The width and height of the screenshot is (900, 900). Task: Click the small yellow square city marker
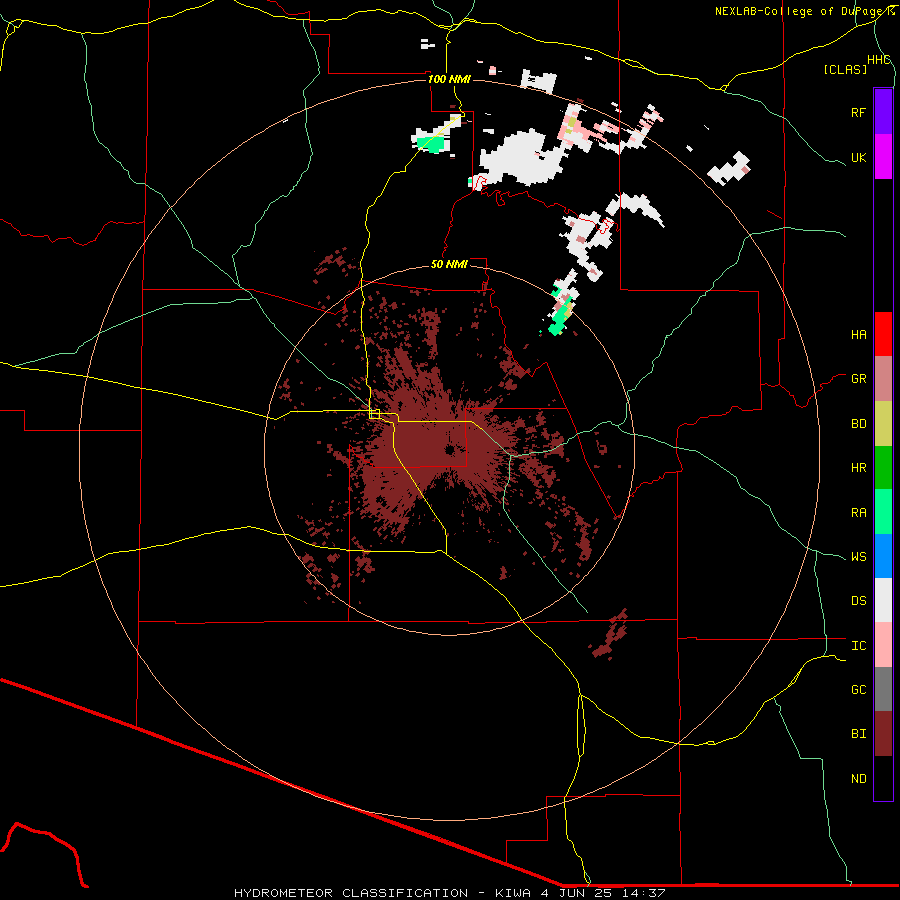click(x=375, y=414)
